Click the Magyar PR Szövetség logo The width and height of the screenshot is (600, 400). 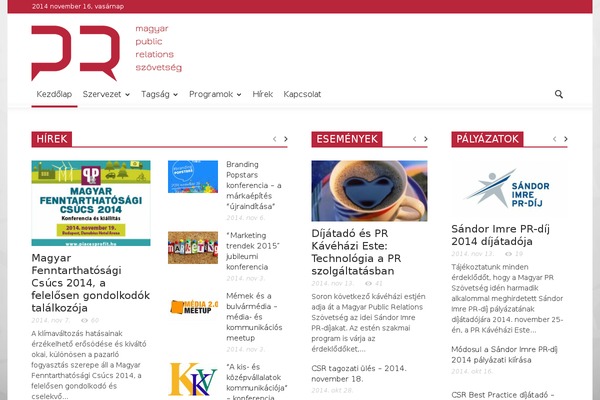(106, 53)
